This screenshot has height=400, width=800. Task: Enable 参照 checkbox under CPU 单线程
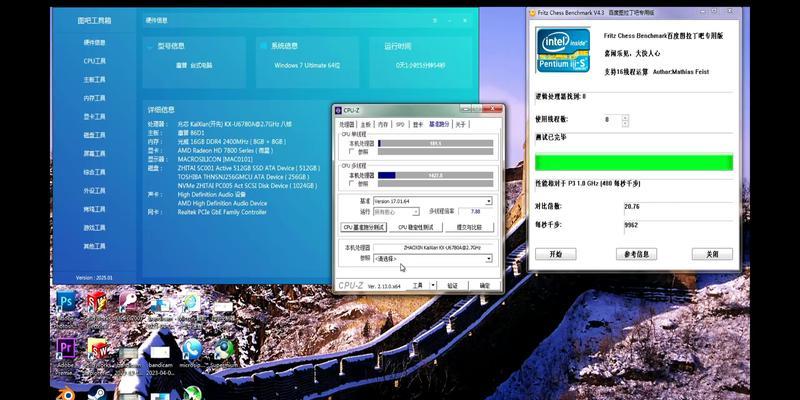pos(352,152)
